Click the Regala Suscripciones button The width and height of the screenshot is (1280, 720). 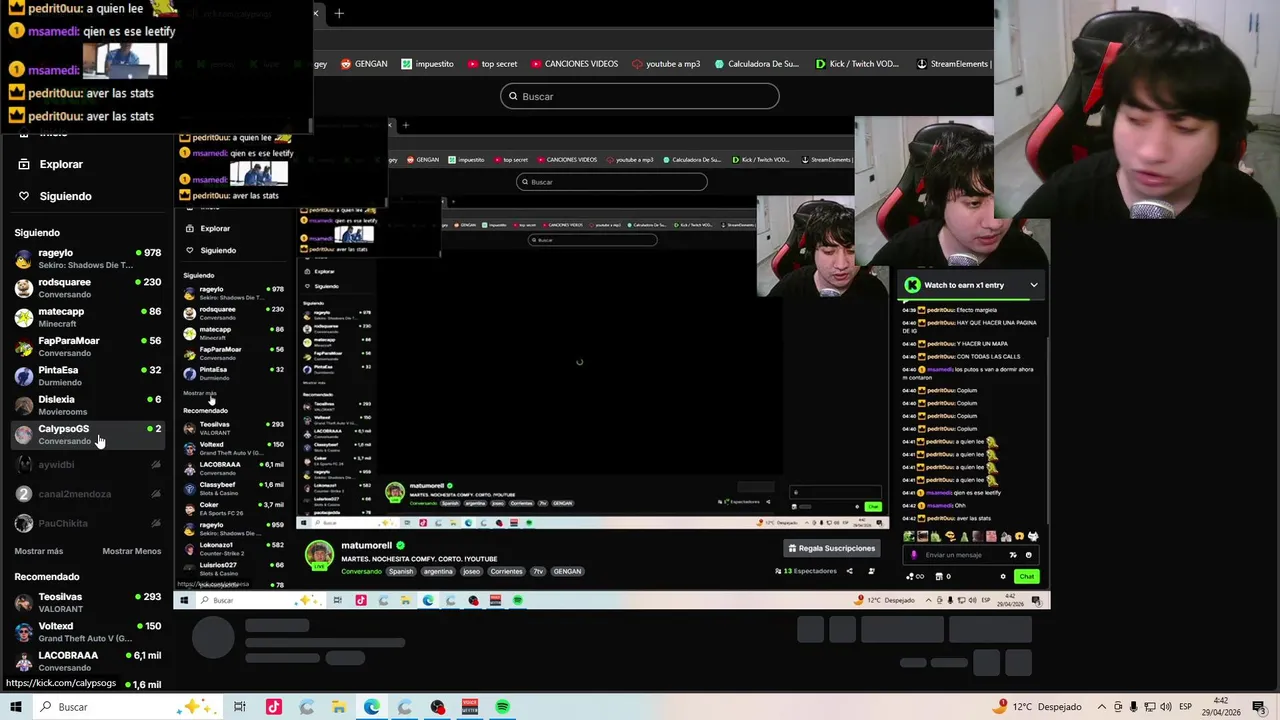coord(832,548)
